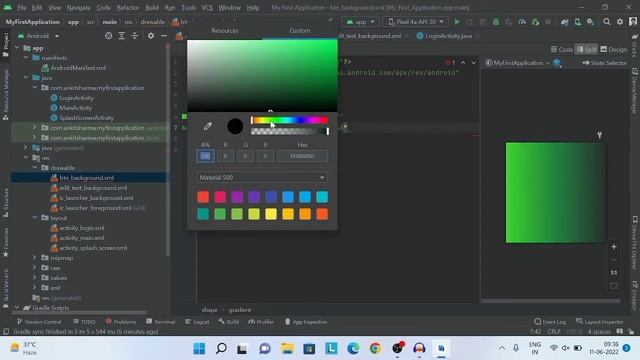Image resolution: width=640 pixels, height=360 pixels.
Task: Open the Build menu
Action: point(152,8)
